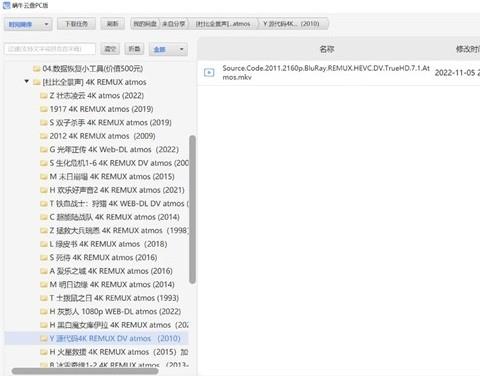Click folder icon of '1917 4K REMUX atmos'
The width and height of the screenshot is (480, 376).
(44, 109)
